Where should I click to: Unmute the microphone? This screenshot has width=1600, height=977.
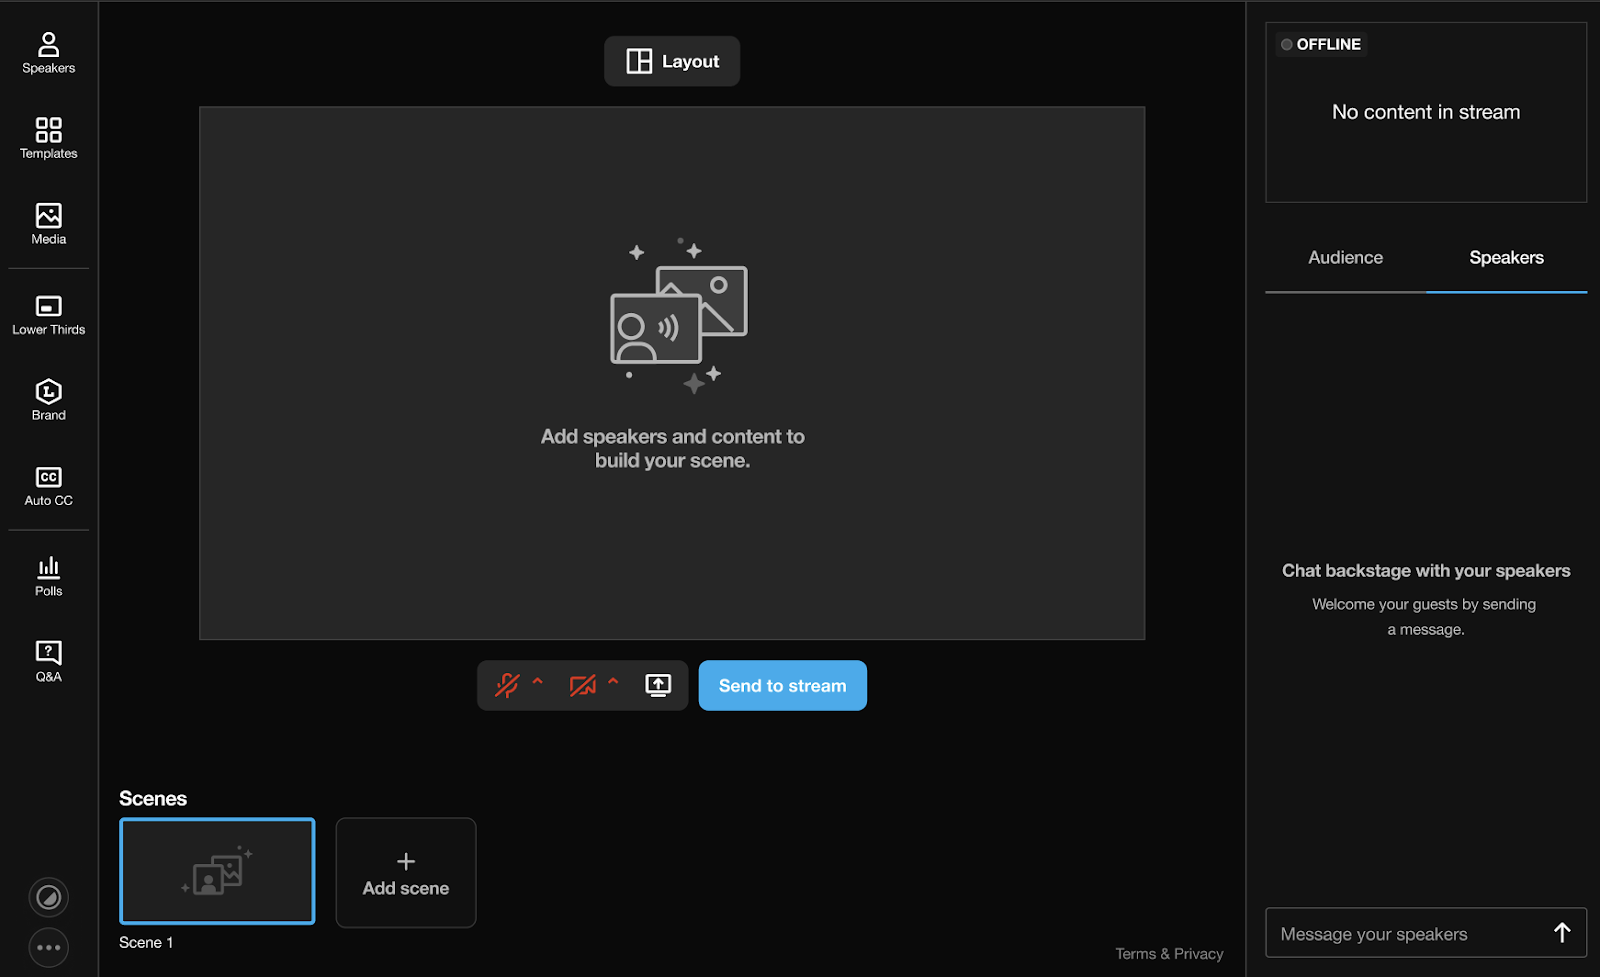click(x=507, y=685)
